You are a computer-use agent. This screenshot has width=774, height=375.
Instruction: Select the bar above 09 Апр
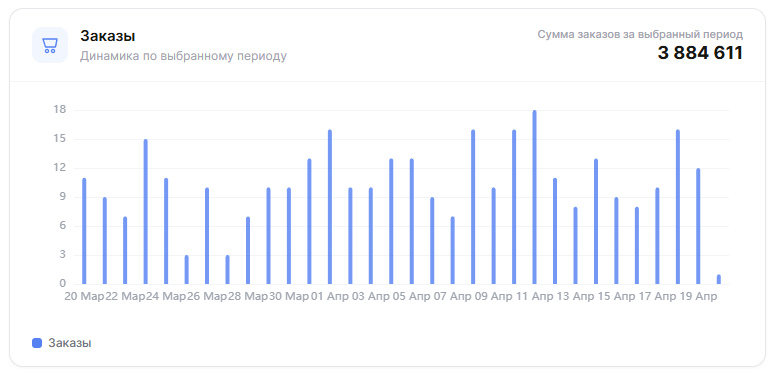point(494,236)
